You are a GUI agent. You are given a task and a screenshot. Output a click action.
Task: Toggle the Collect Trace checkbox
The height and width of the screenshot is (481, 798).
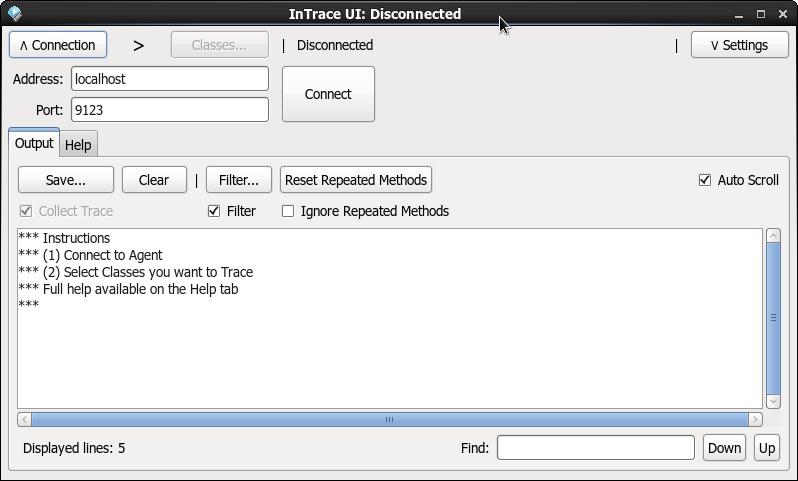[x=26, y=211]
